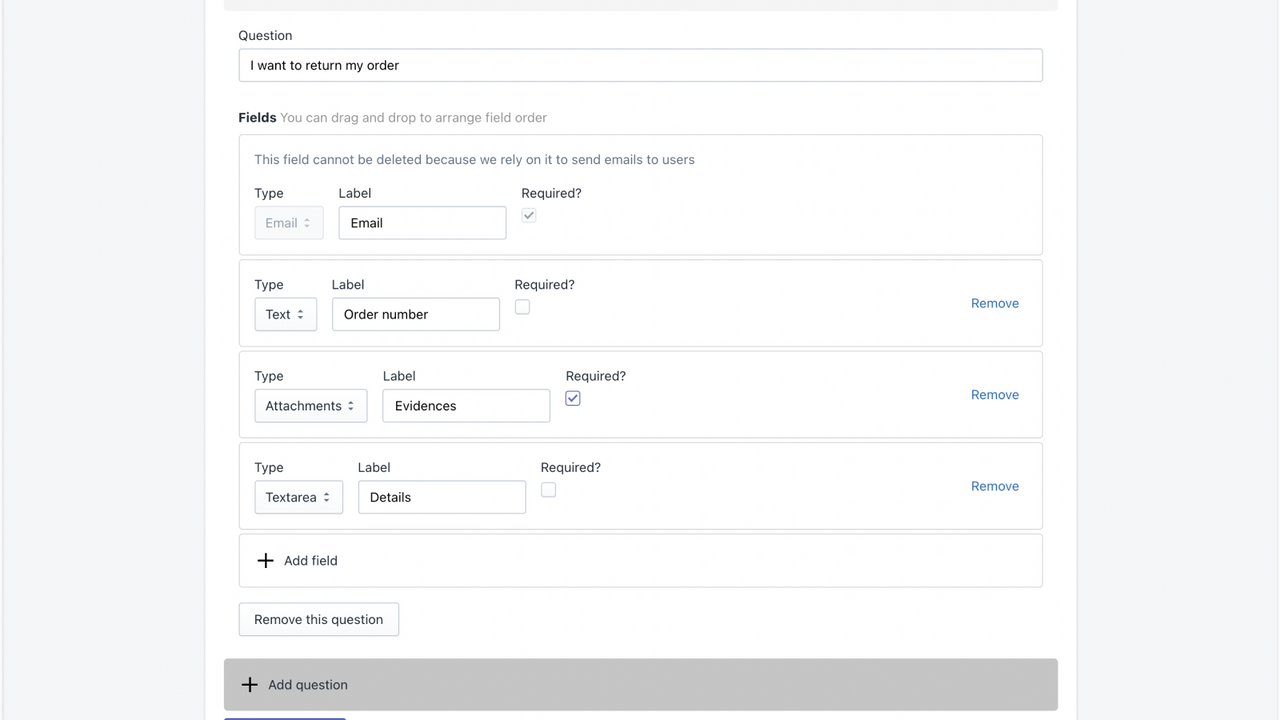Toggle Required checkbox for Details field
The width and height of the screenshot is (1280, 720).
[x=548, y=490]
